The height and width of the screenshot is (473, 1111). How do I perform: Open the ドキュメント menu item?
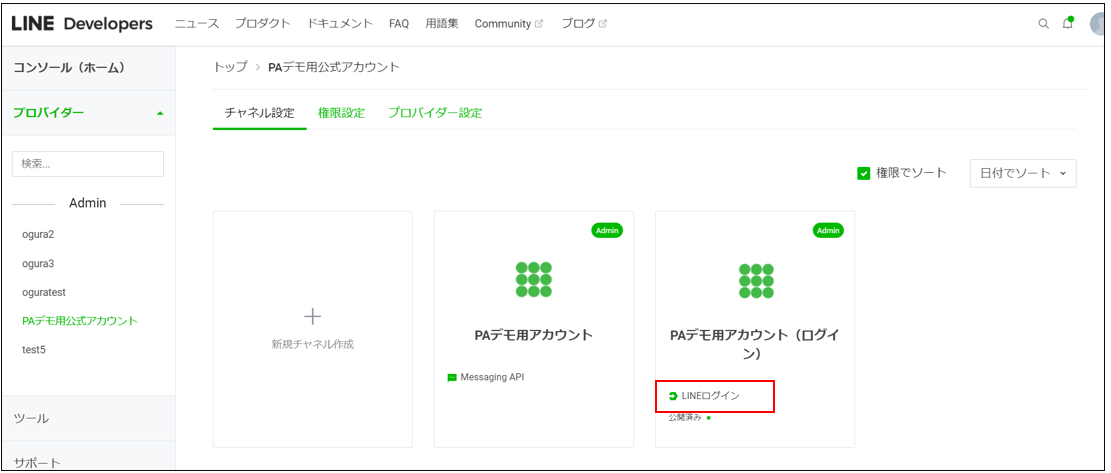tap(340, 23)
